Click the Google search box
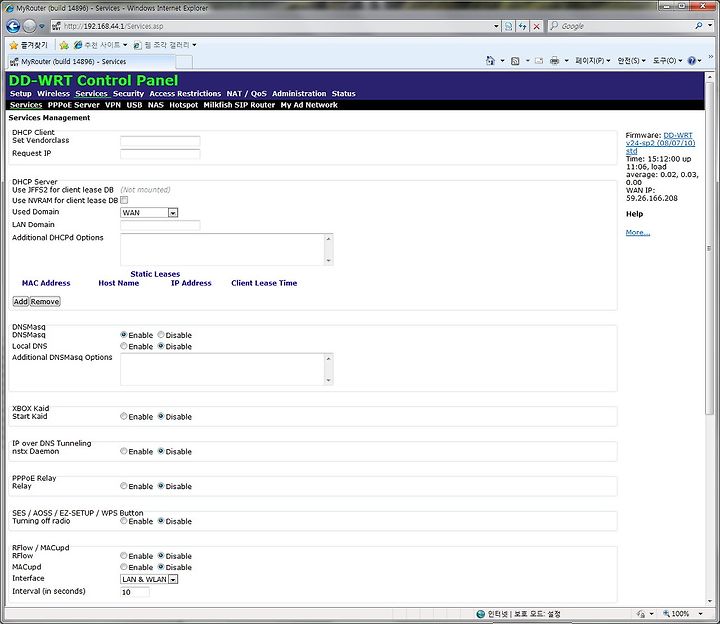720x624 pixels. [620, 26]
